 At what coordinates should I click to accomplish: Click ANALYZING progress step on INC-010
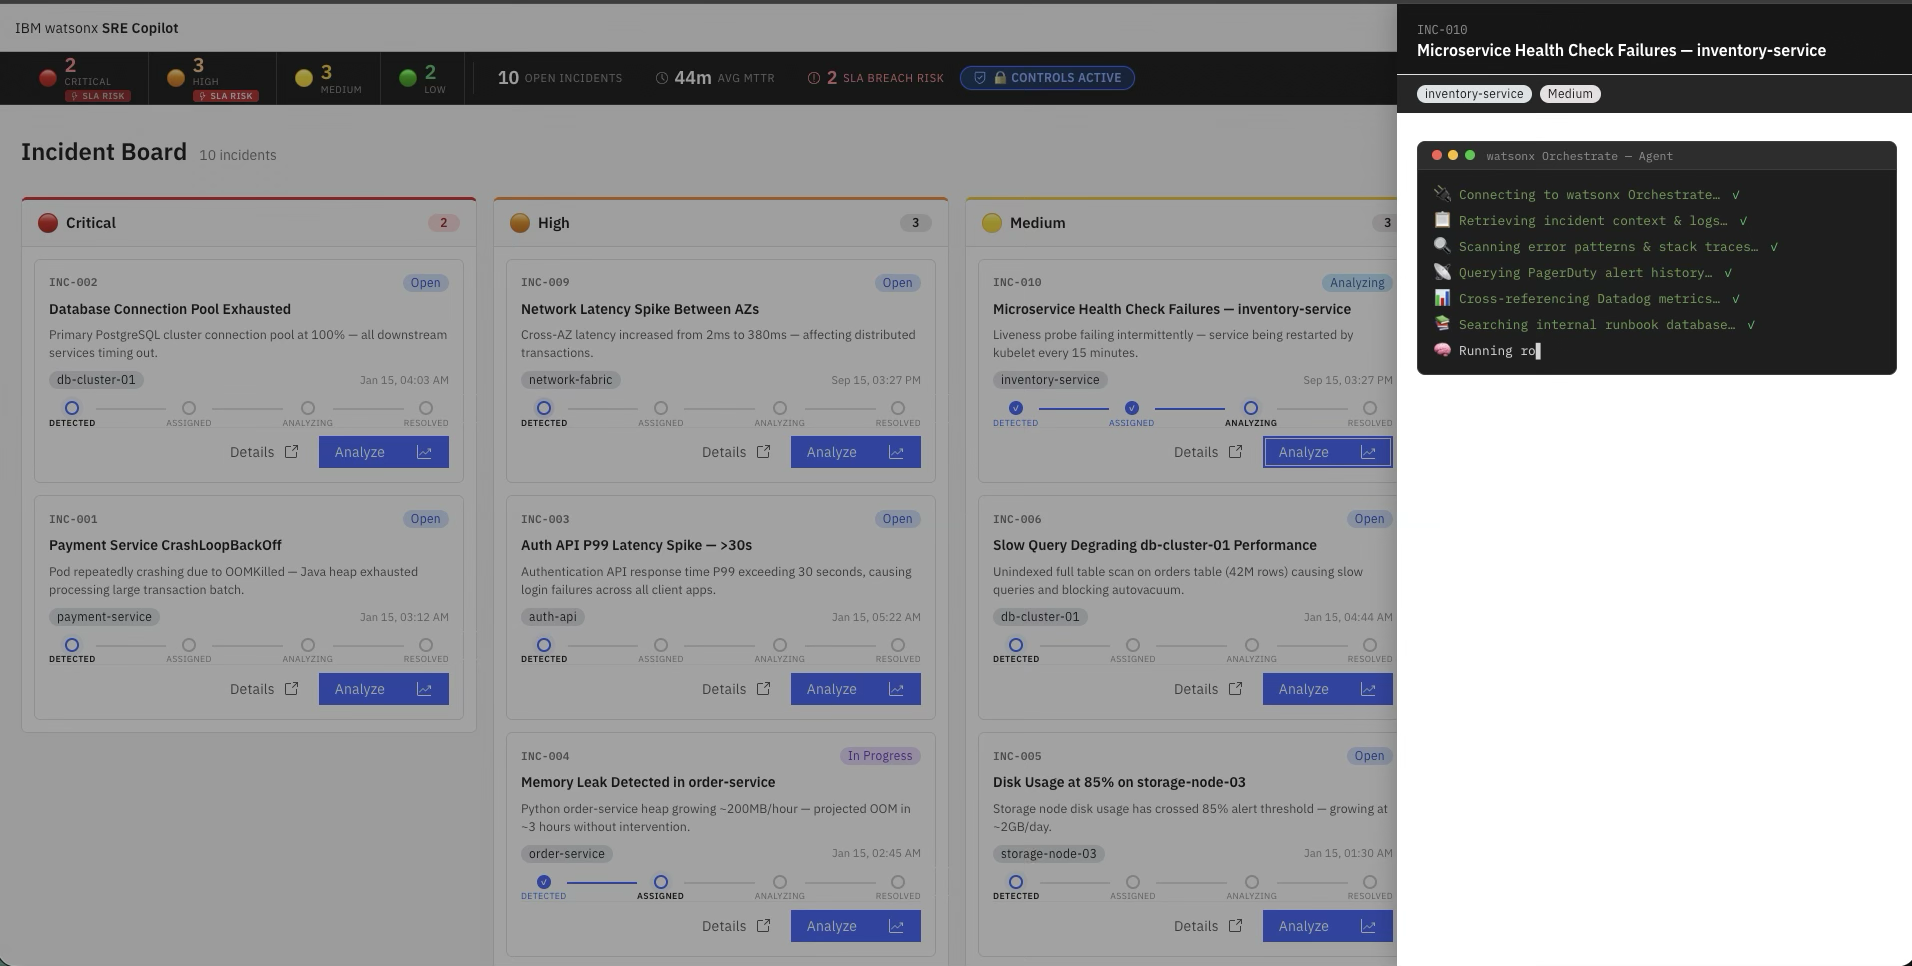click(1251, 413)
